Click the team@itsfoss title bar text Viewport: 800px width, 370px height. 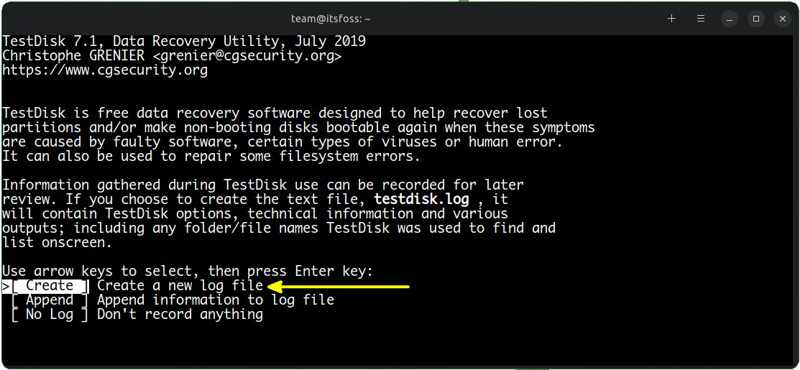click(331, 19)
